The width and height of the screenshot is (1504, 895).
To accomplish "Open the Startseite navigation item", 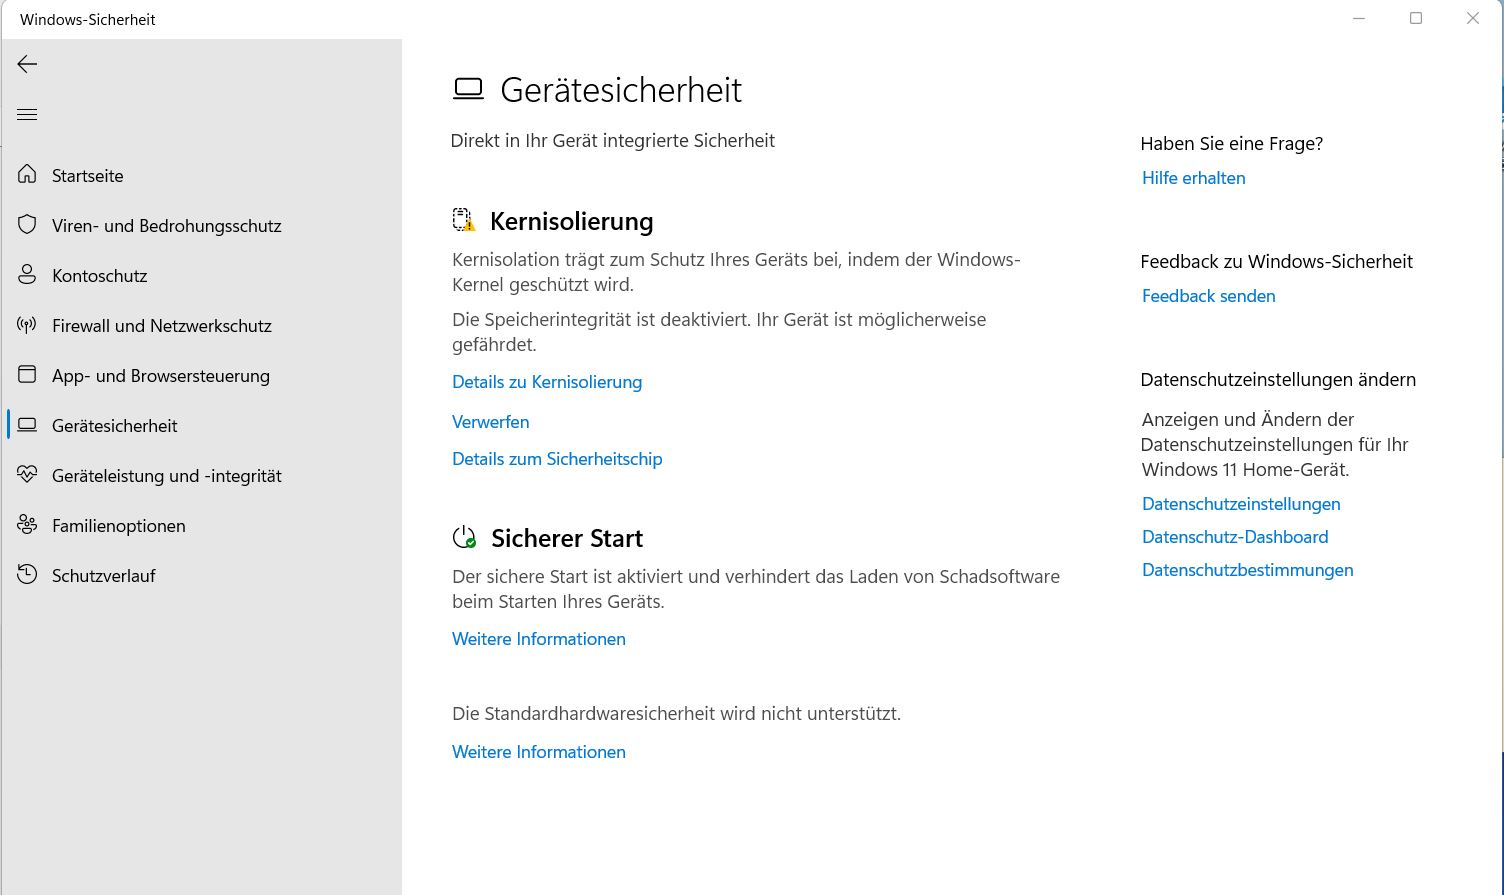I will (88, 176).
